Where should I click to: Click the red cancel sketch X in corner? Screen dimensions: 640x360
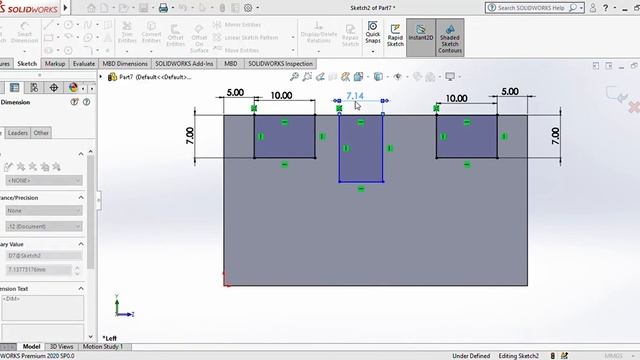coord(634,108)
